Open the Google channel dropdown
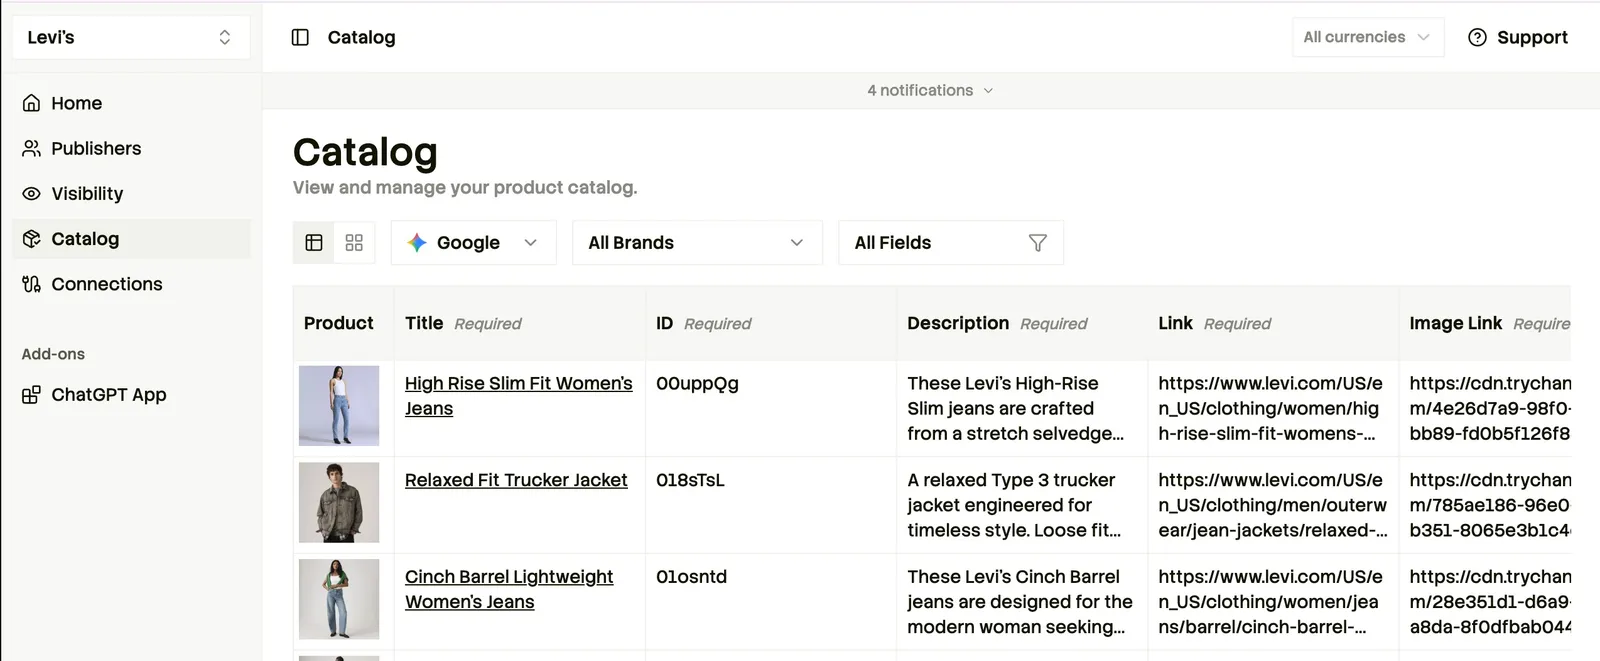 [473, 243]
